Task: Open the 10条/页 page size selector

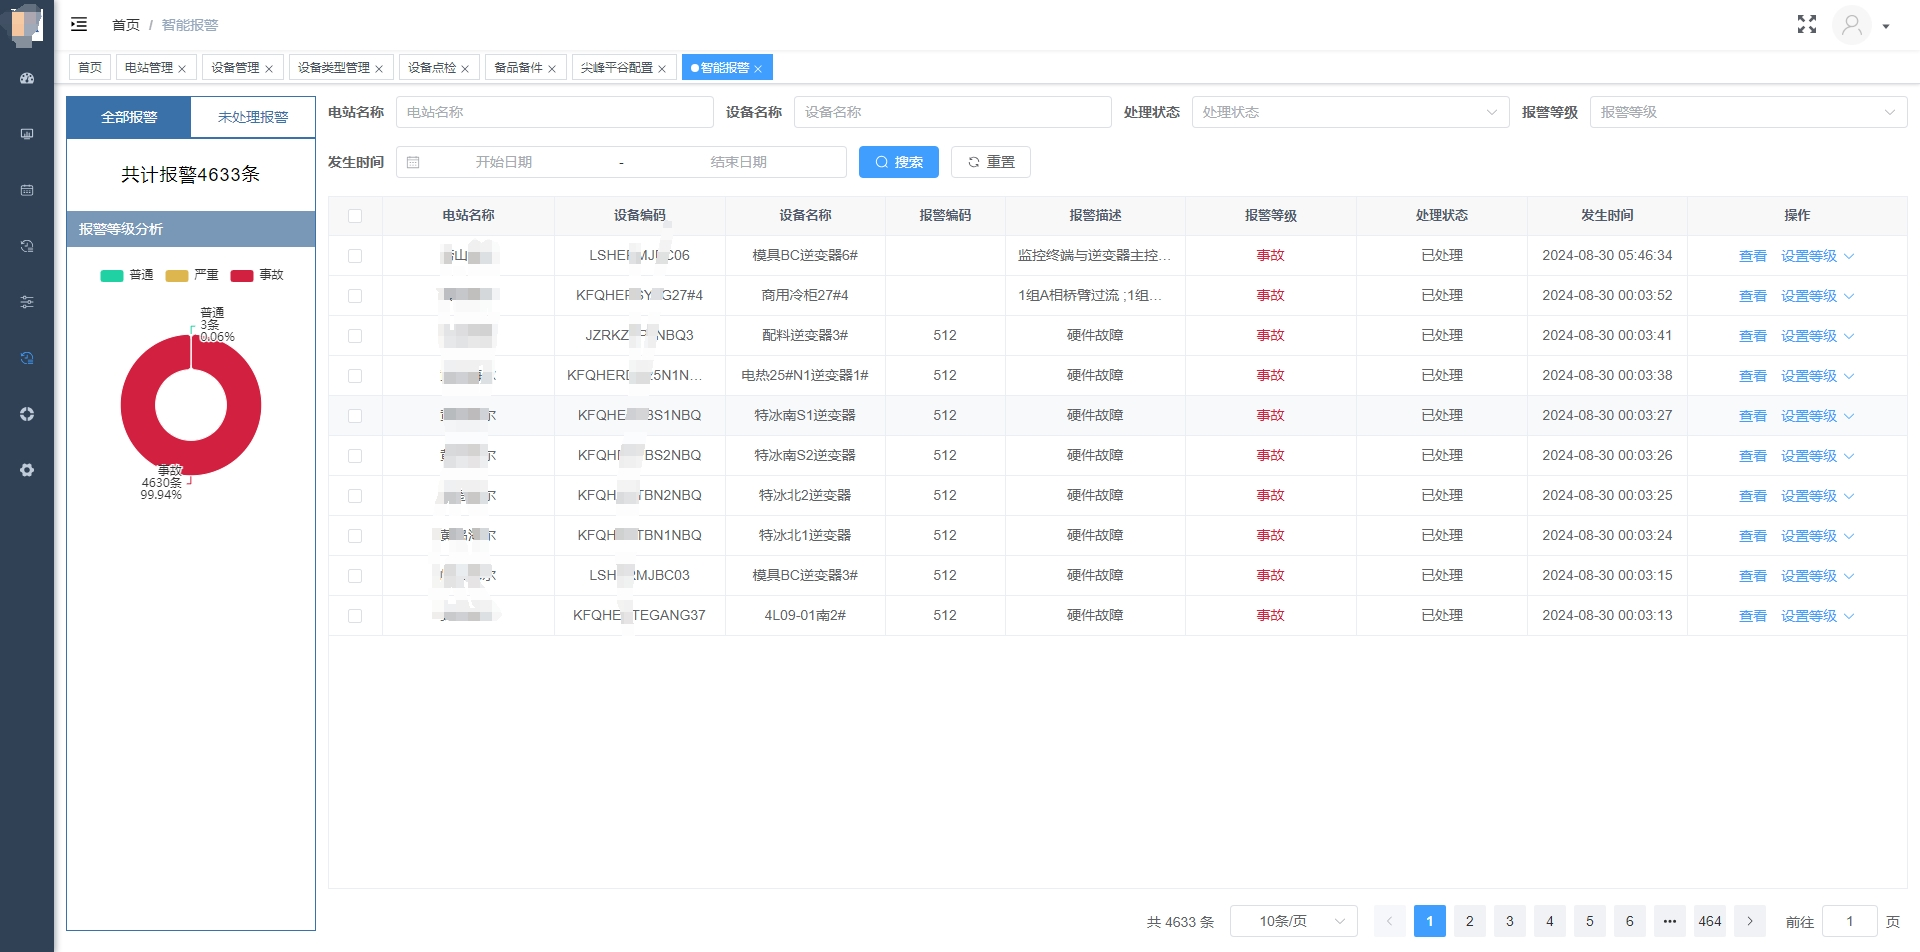Action: tap(1293, 921)
